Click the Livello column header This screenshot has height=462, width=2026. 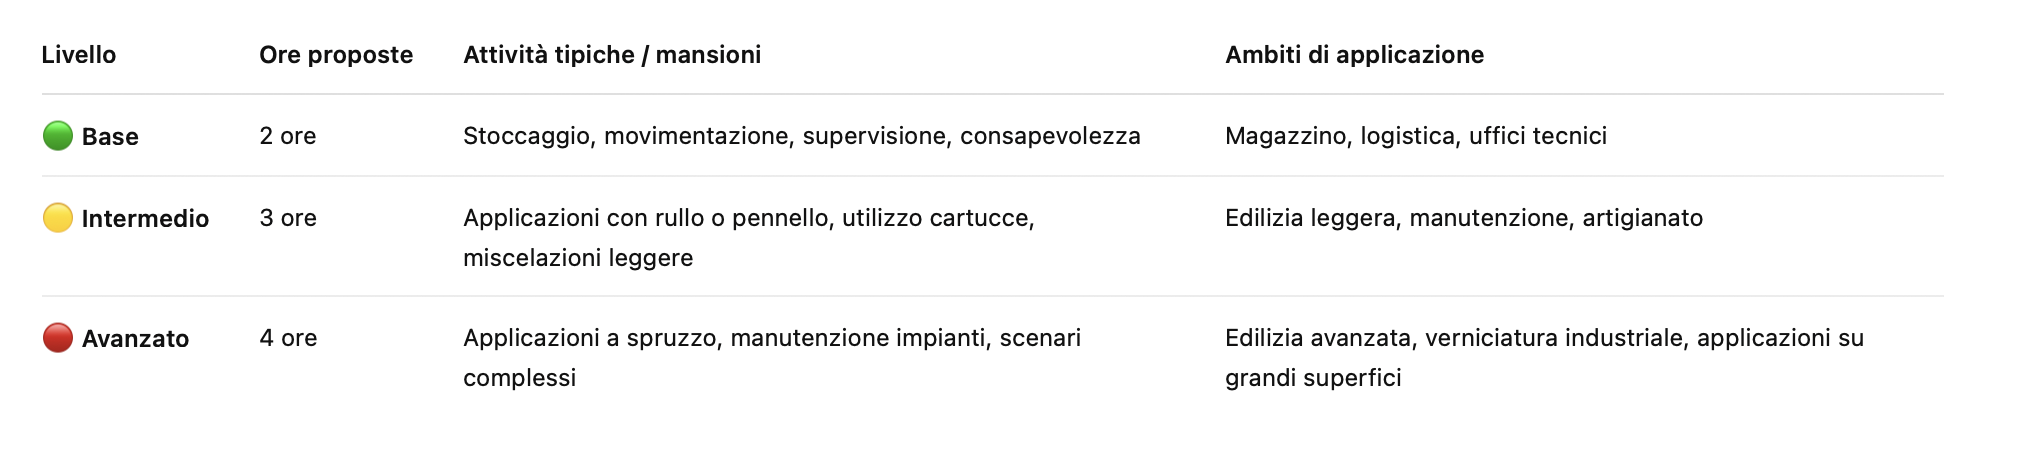click(x=79, y=55)
